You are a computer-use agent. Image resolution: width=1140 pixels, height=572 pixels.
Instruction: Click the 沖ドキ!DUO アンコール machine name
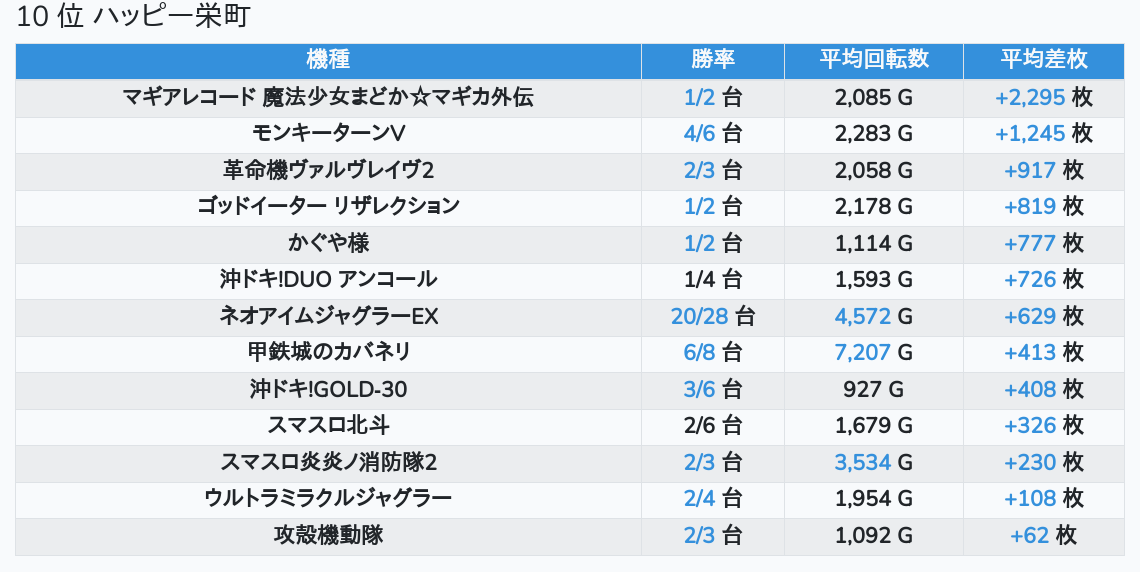point(328,280)
